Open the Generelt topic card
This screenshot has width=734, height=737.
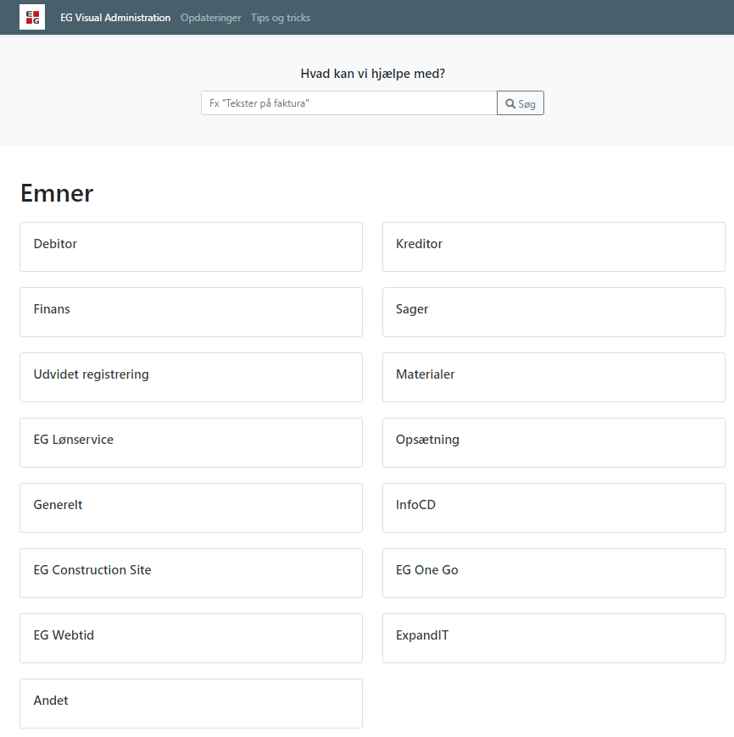click(x=190, y=507)
